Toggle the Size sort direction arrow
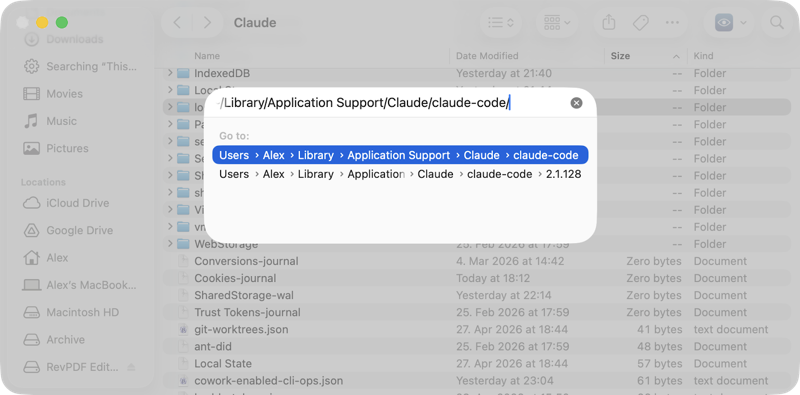This screenshot has height=395, width=800. point(676,56)
